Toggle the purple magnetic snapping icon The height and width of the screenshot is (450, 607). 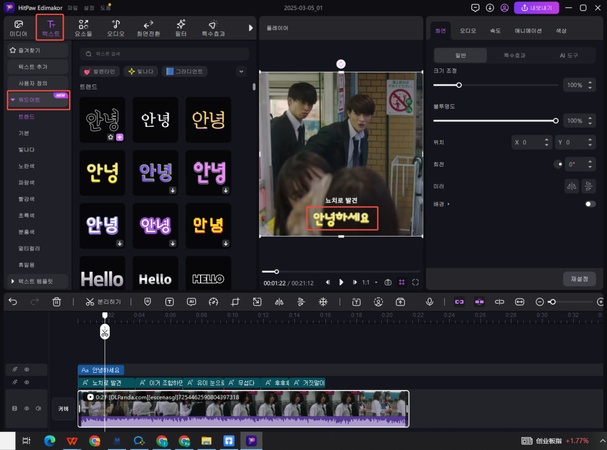tap(479, 302)
